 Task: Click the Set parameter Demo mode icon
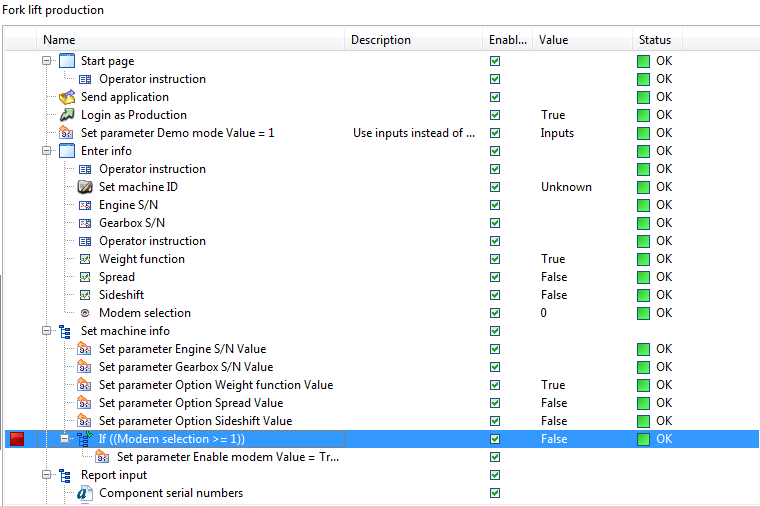click(66, 133)
